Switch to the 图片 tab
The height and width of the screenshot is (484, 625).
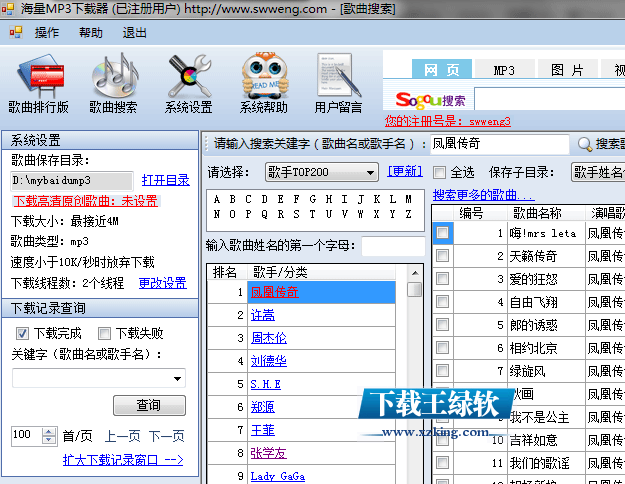[567, 70]
